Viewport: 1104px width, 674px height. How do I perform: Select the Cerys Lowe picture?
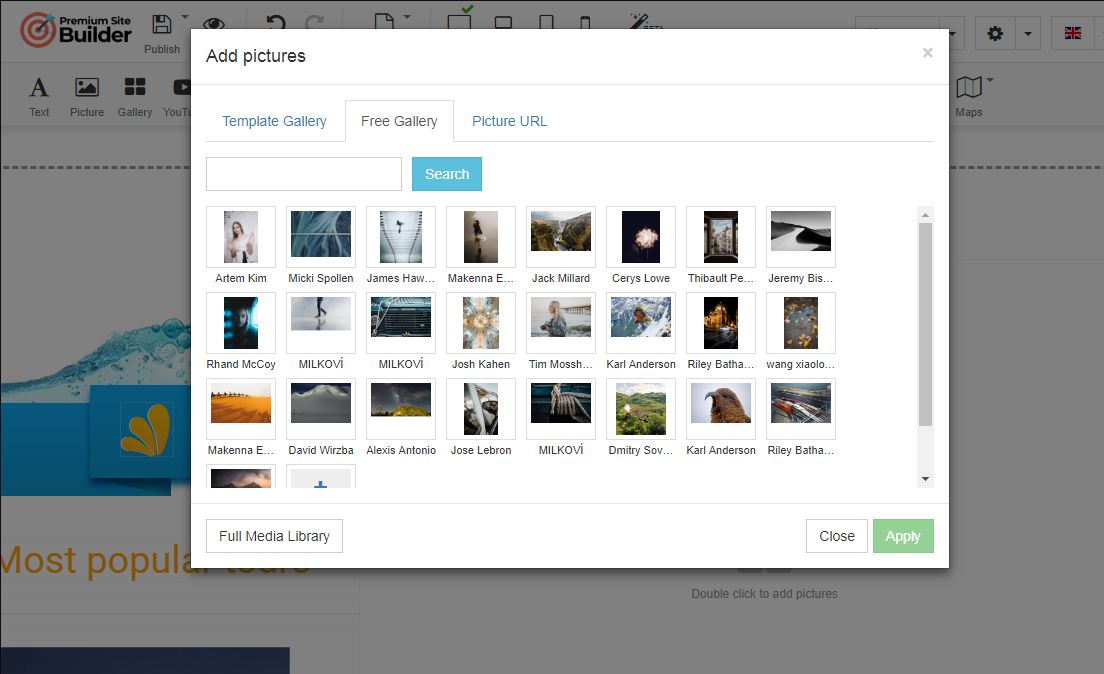click(x=641, y=237)
